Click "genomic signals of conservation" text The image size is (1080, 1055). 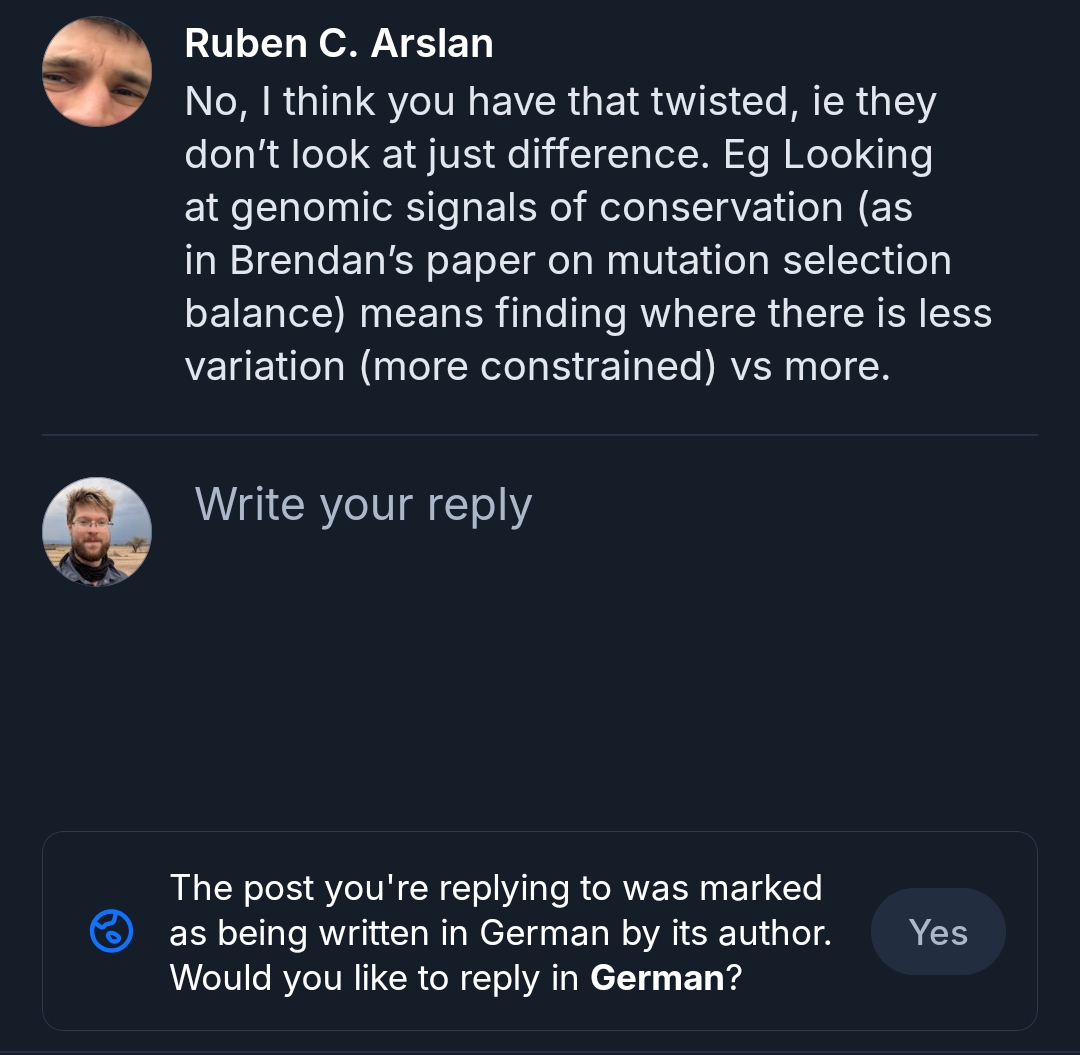[x=537, y=207]
